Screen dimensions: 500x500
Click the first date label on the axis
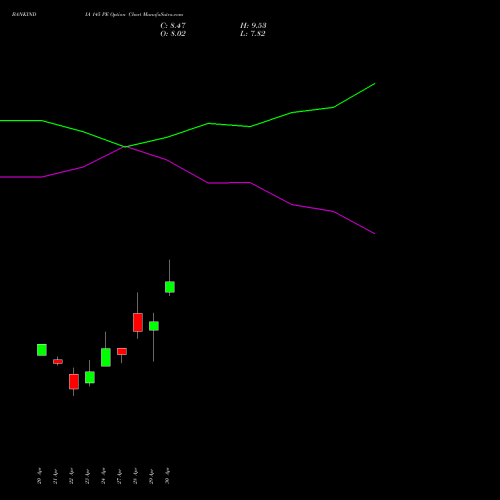coord(40,476)
